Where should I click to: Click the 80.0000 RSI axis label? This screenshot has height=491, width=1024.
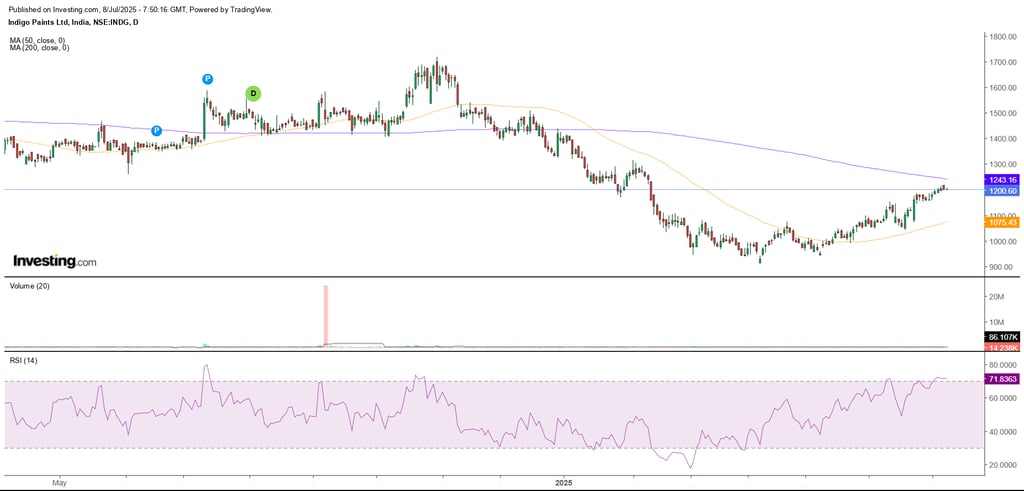tap(1003, 364)
